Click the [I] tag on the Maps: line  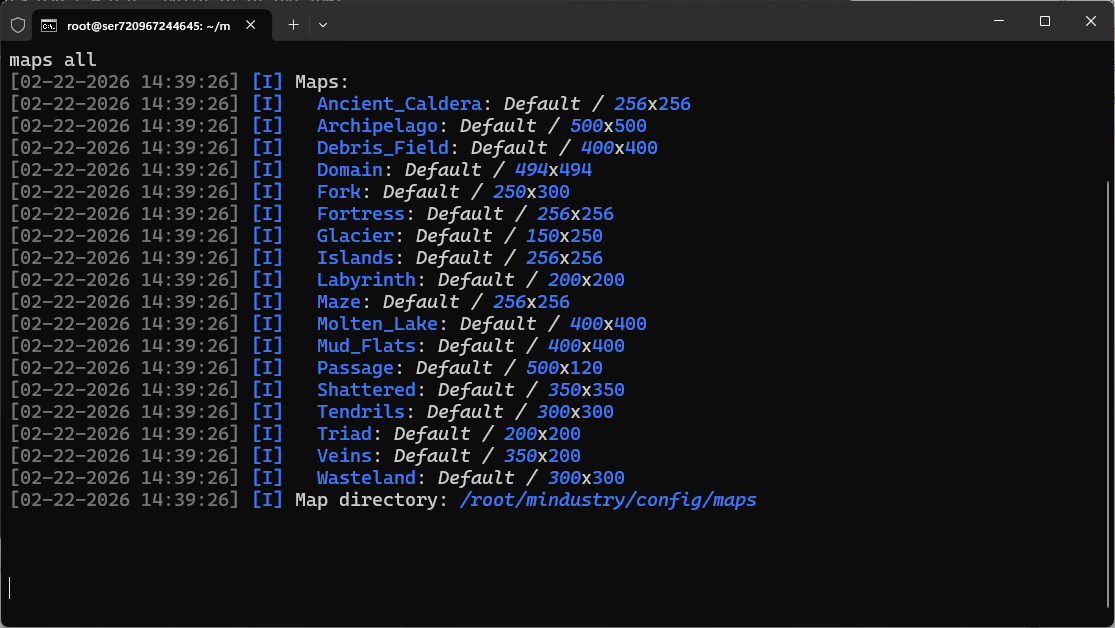pyautogui.click(x=267, y=82)
